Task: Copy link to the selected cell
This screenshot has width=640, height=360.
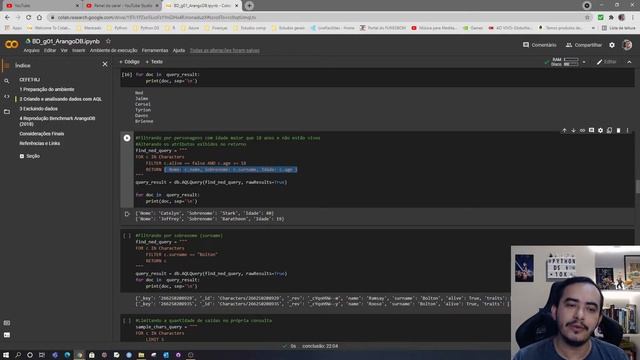Action: [x=582, y=130]
